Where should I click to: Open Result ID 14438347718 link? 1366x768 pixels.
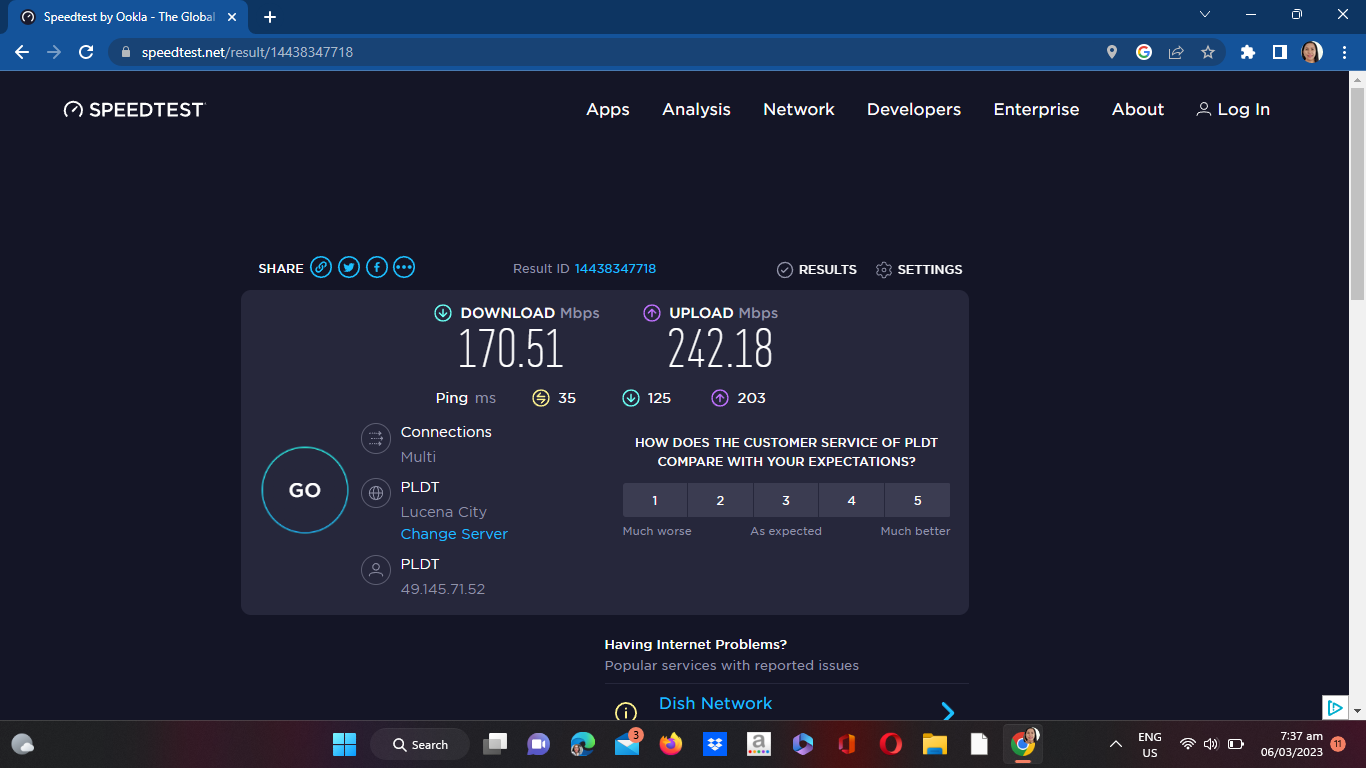pyautogui.click(x=615, y=268)
